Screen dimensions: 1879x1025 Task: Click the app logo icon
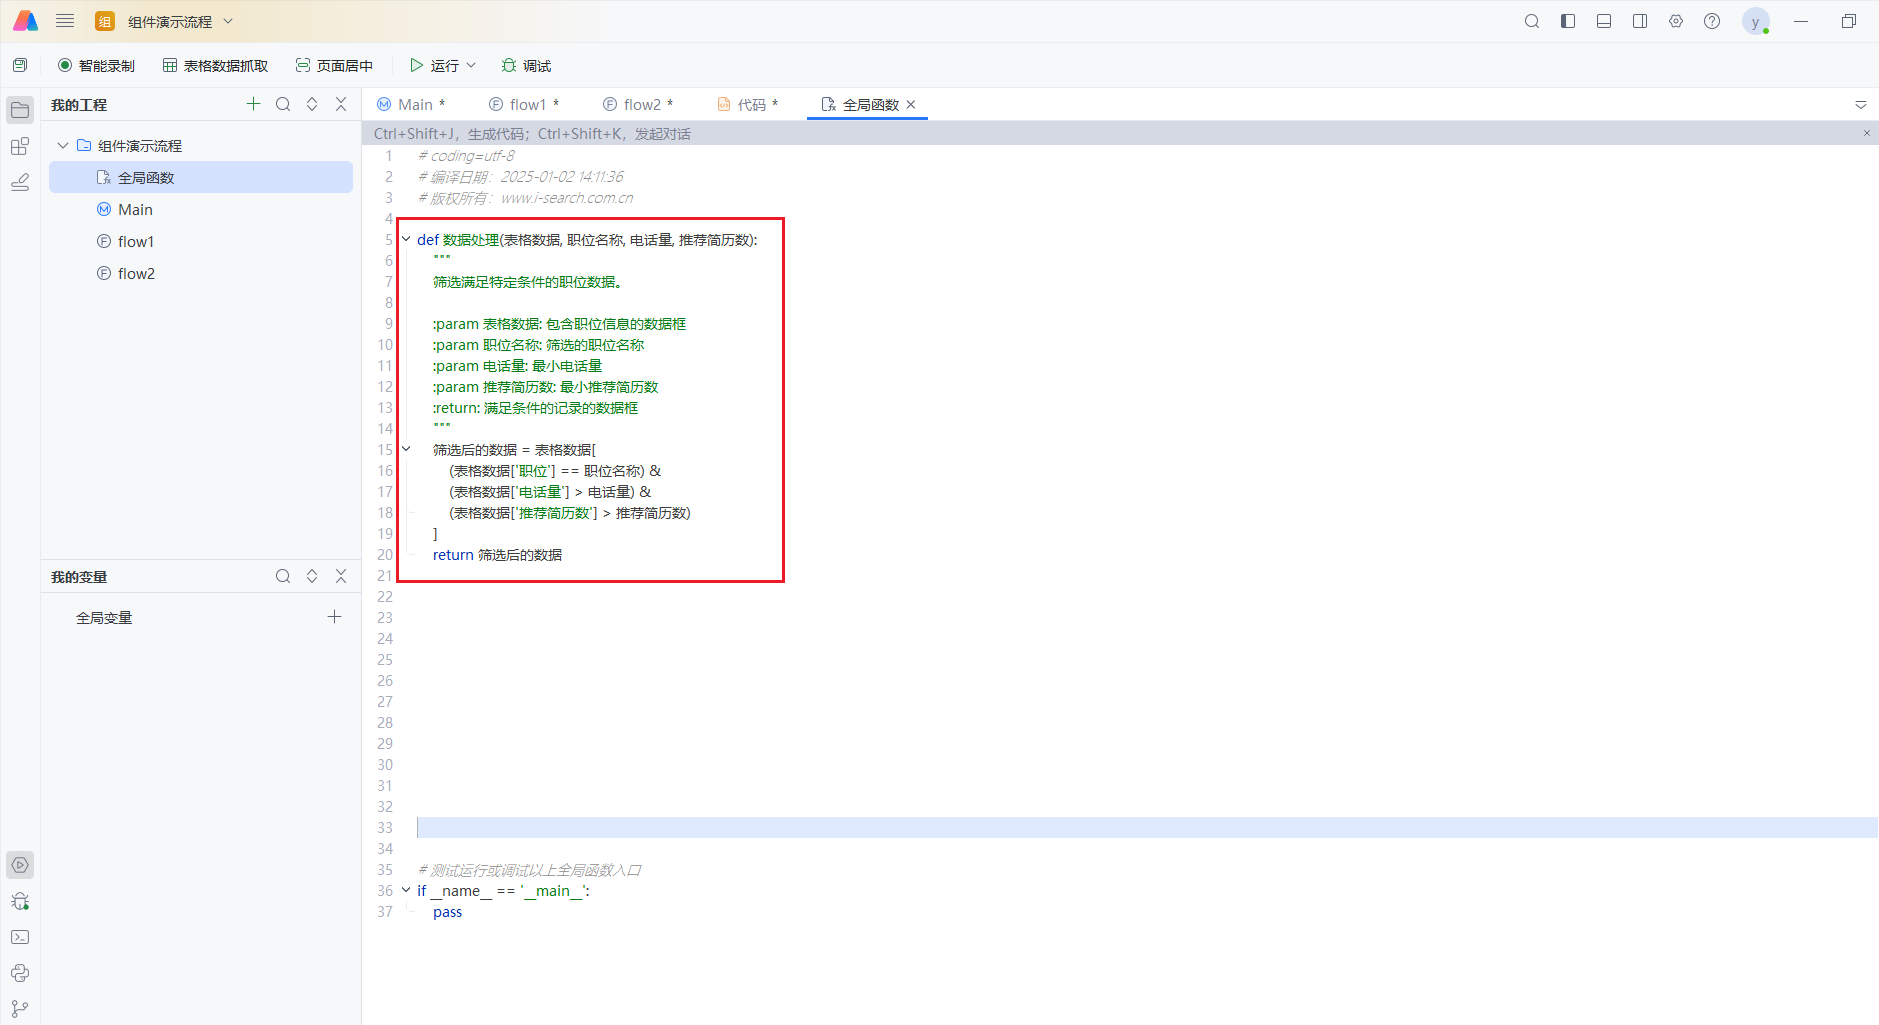point(25,21)
